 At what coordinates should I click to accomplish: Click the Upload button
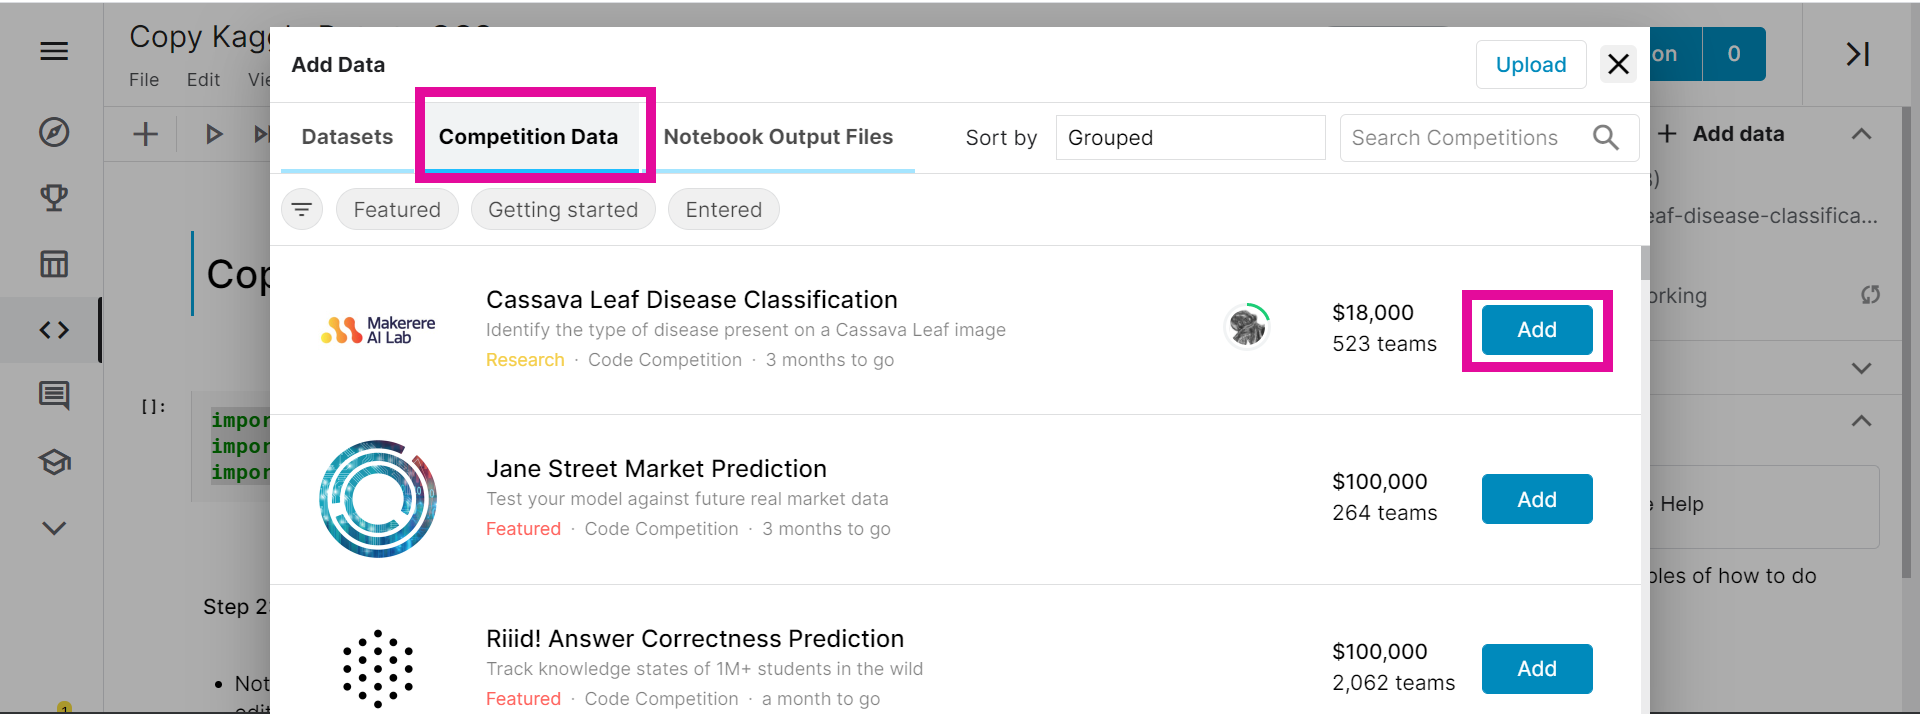coord(1530,65)
